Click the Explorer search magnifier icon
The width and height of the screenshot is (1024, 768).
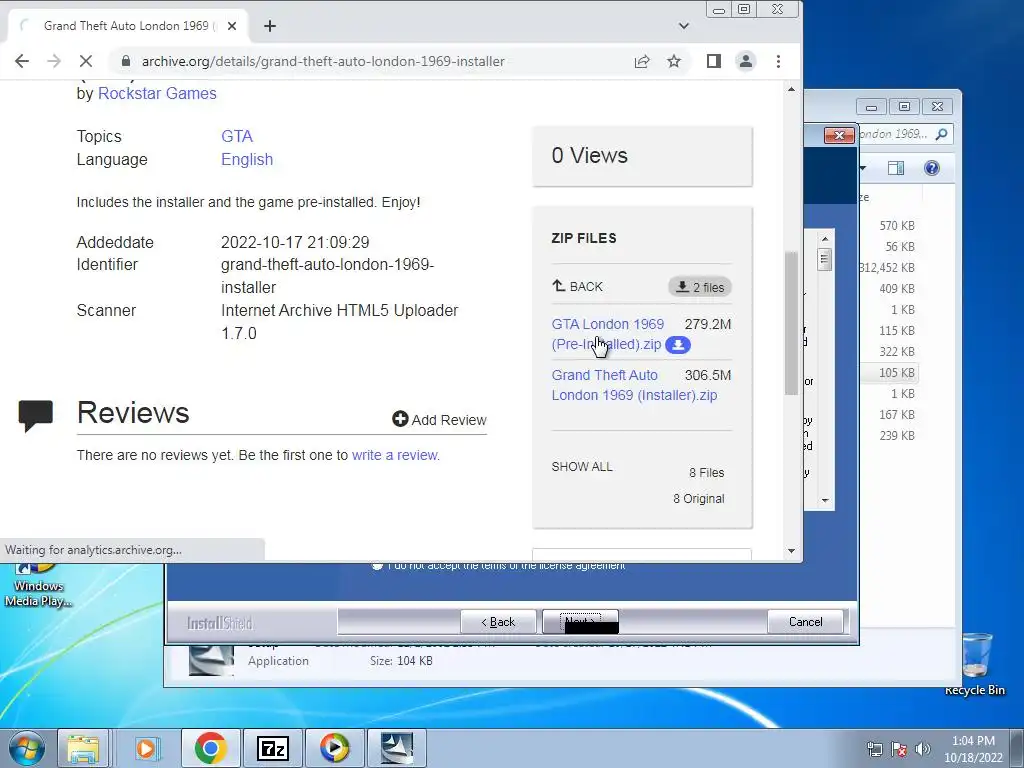click(x=941, y=134)
